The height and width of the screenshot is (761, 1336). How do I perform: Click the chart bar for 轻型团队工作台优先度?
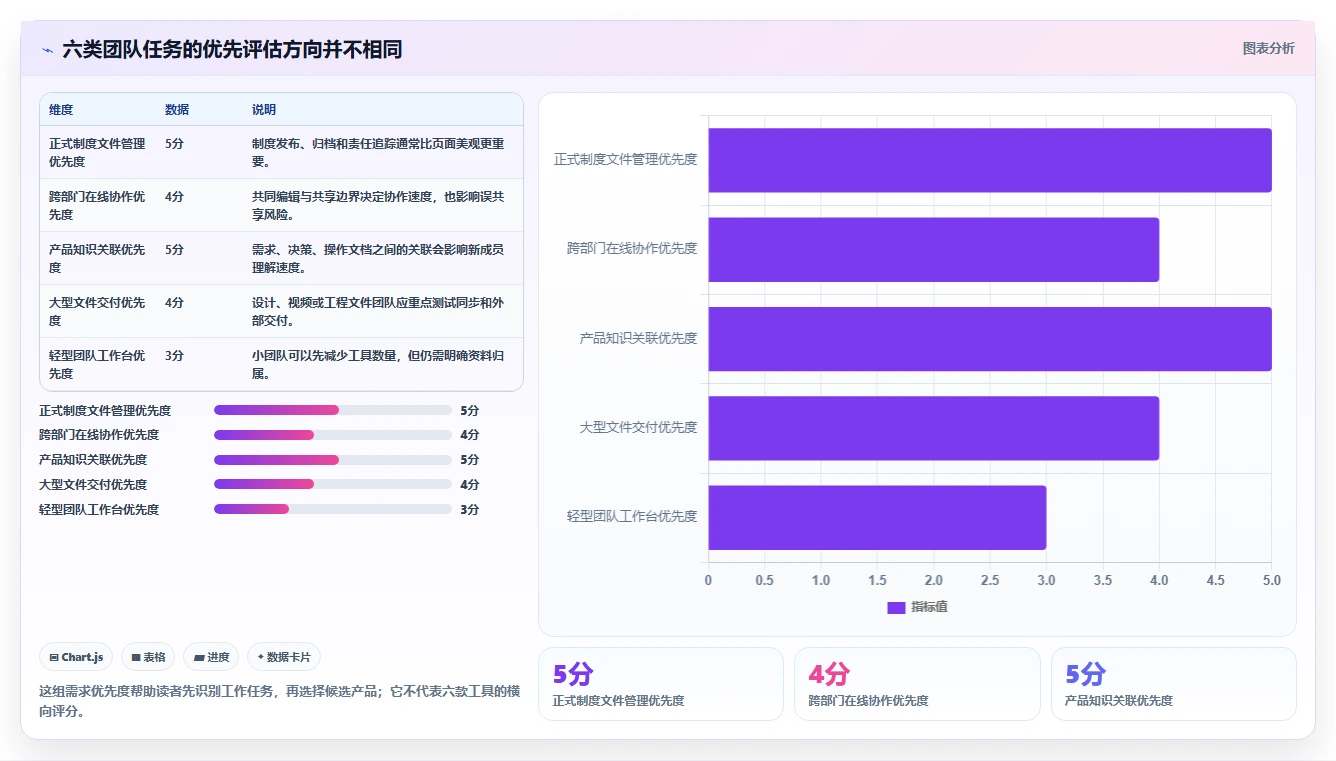click(x=877, y=517)
